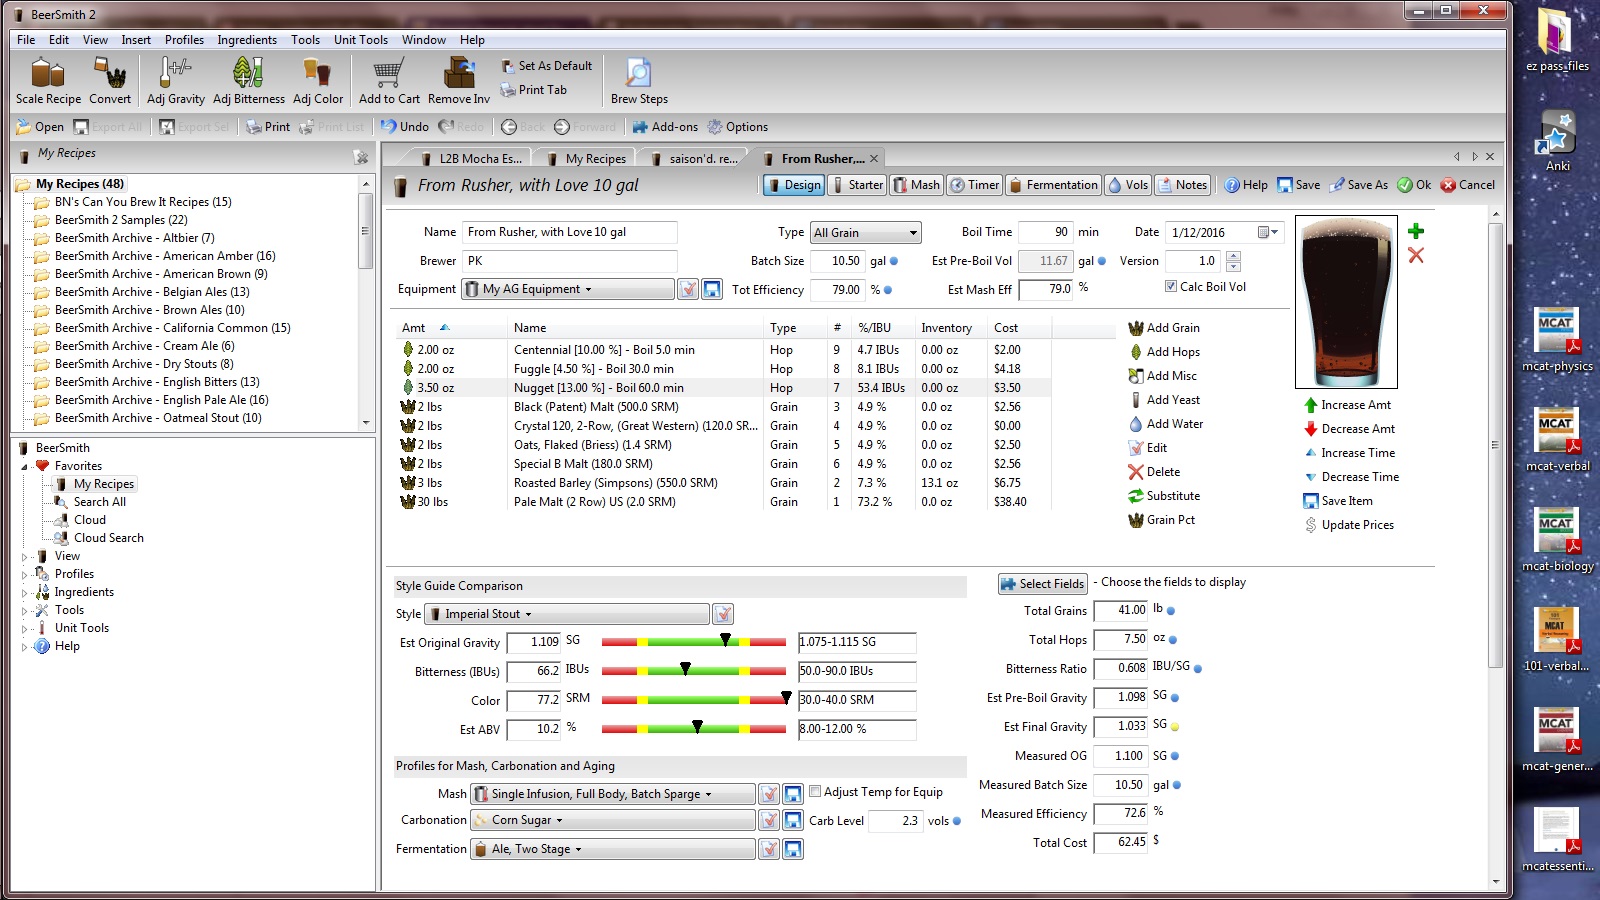Collapse the Favorites tree node

click(25, 466)
